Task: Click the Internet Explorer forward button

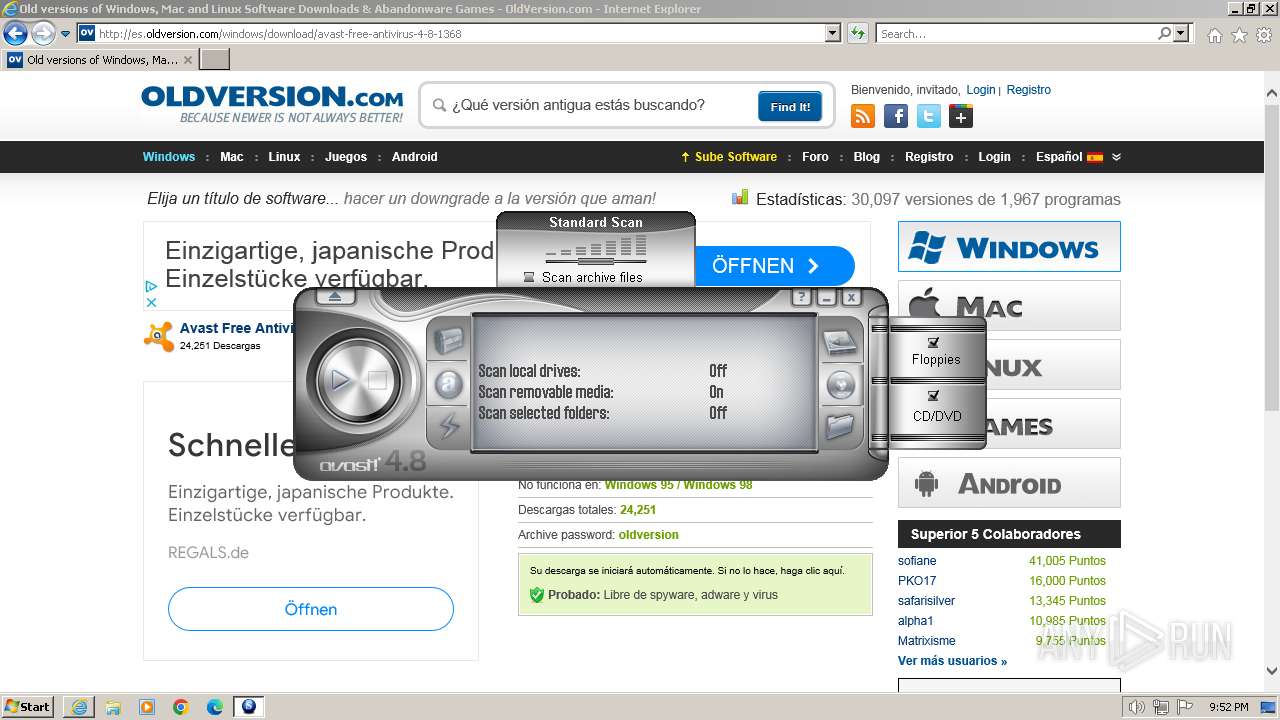Action: 43,33
